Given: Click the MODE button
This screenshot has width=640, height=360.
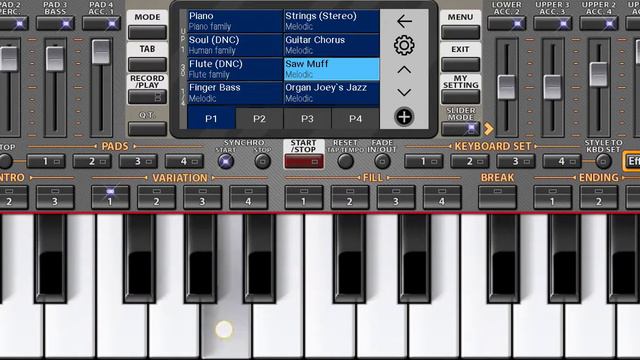Looking at the screenshot, I should (x=147, y=32).
